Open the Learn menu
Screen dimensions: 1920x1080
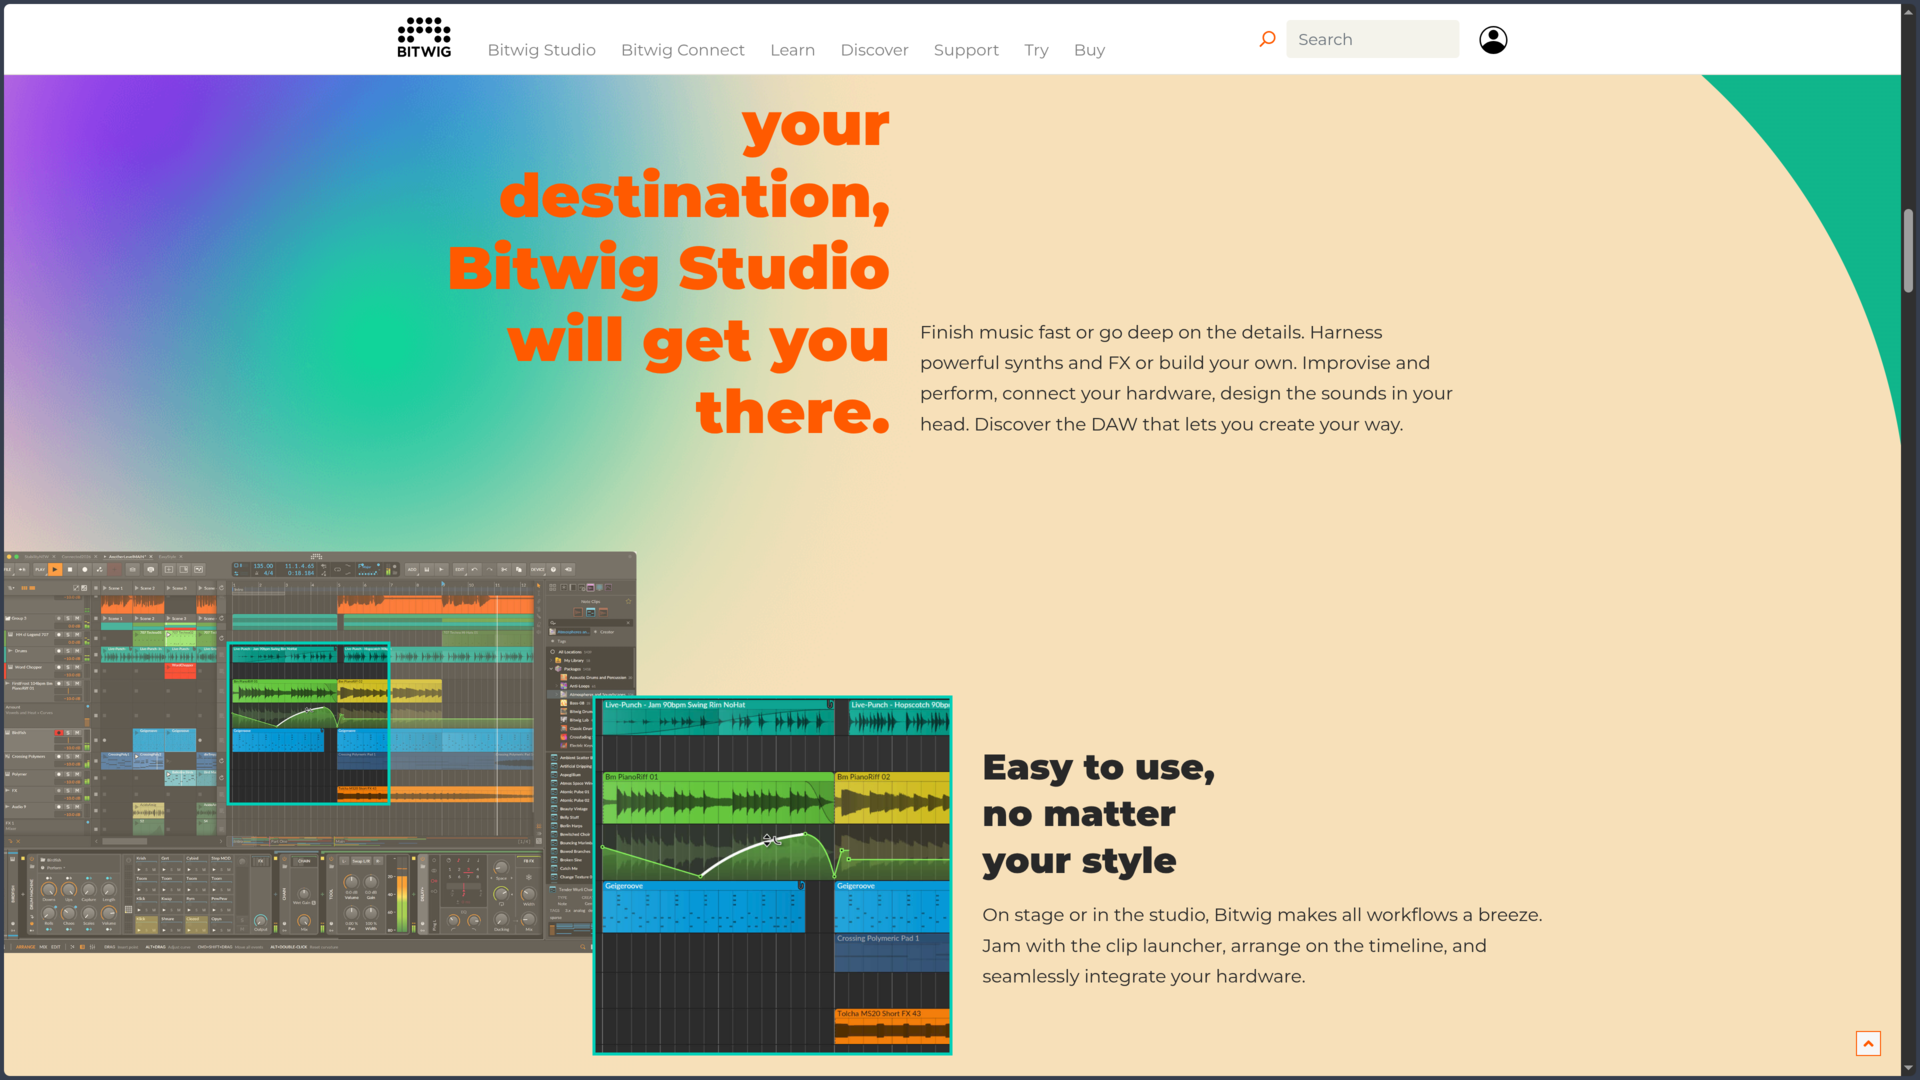[792, 50]
